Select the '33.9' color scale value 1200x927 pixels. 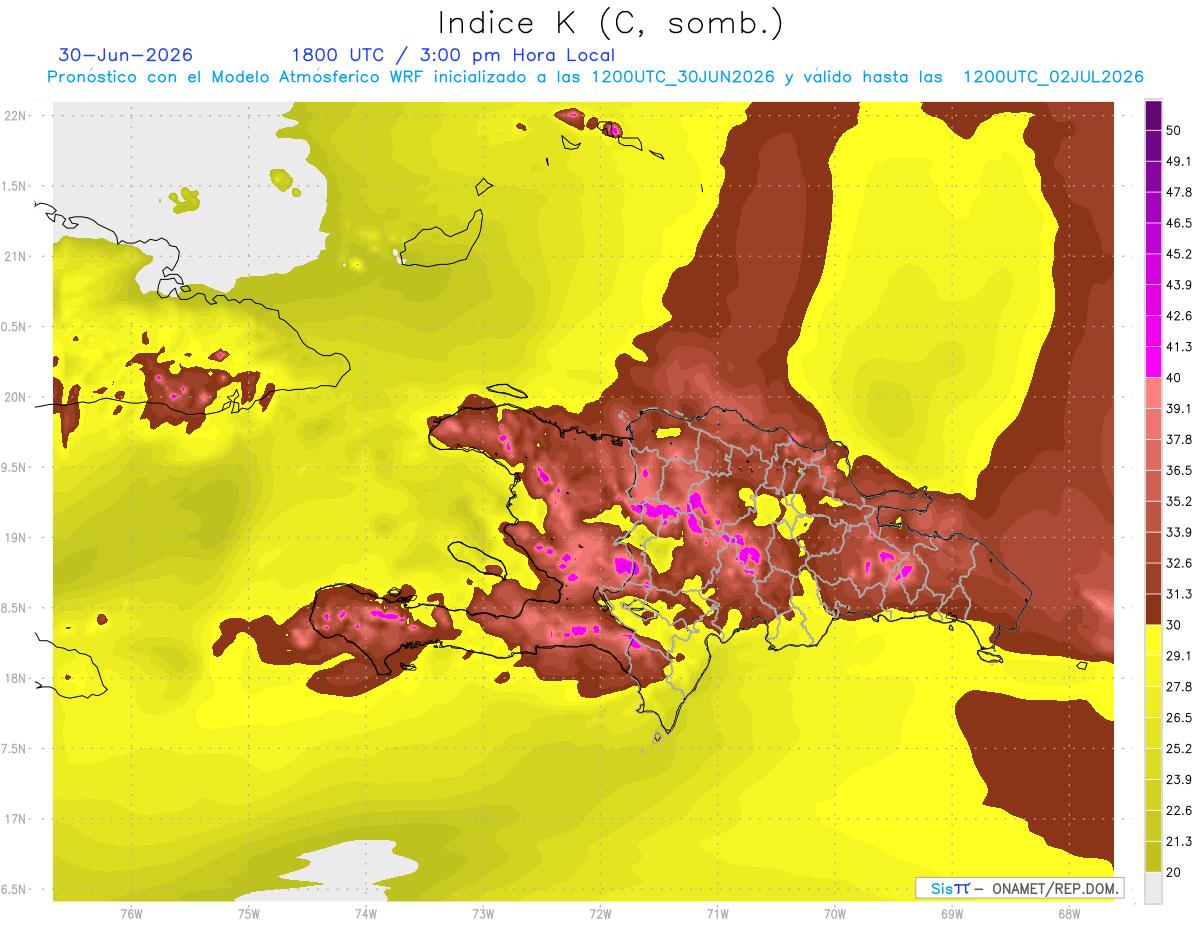(x=1179, y=532)
